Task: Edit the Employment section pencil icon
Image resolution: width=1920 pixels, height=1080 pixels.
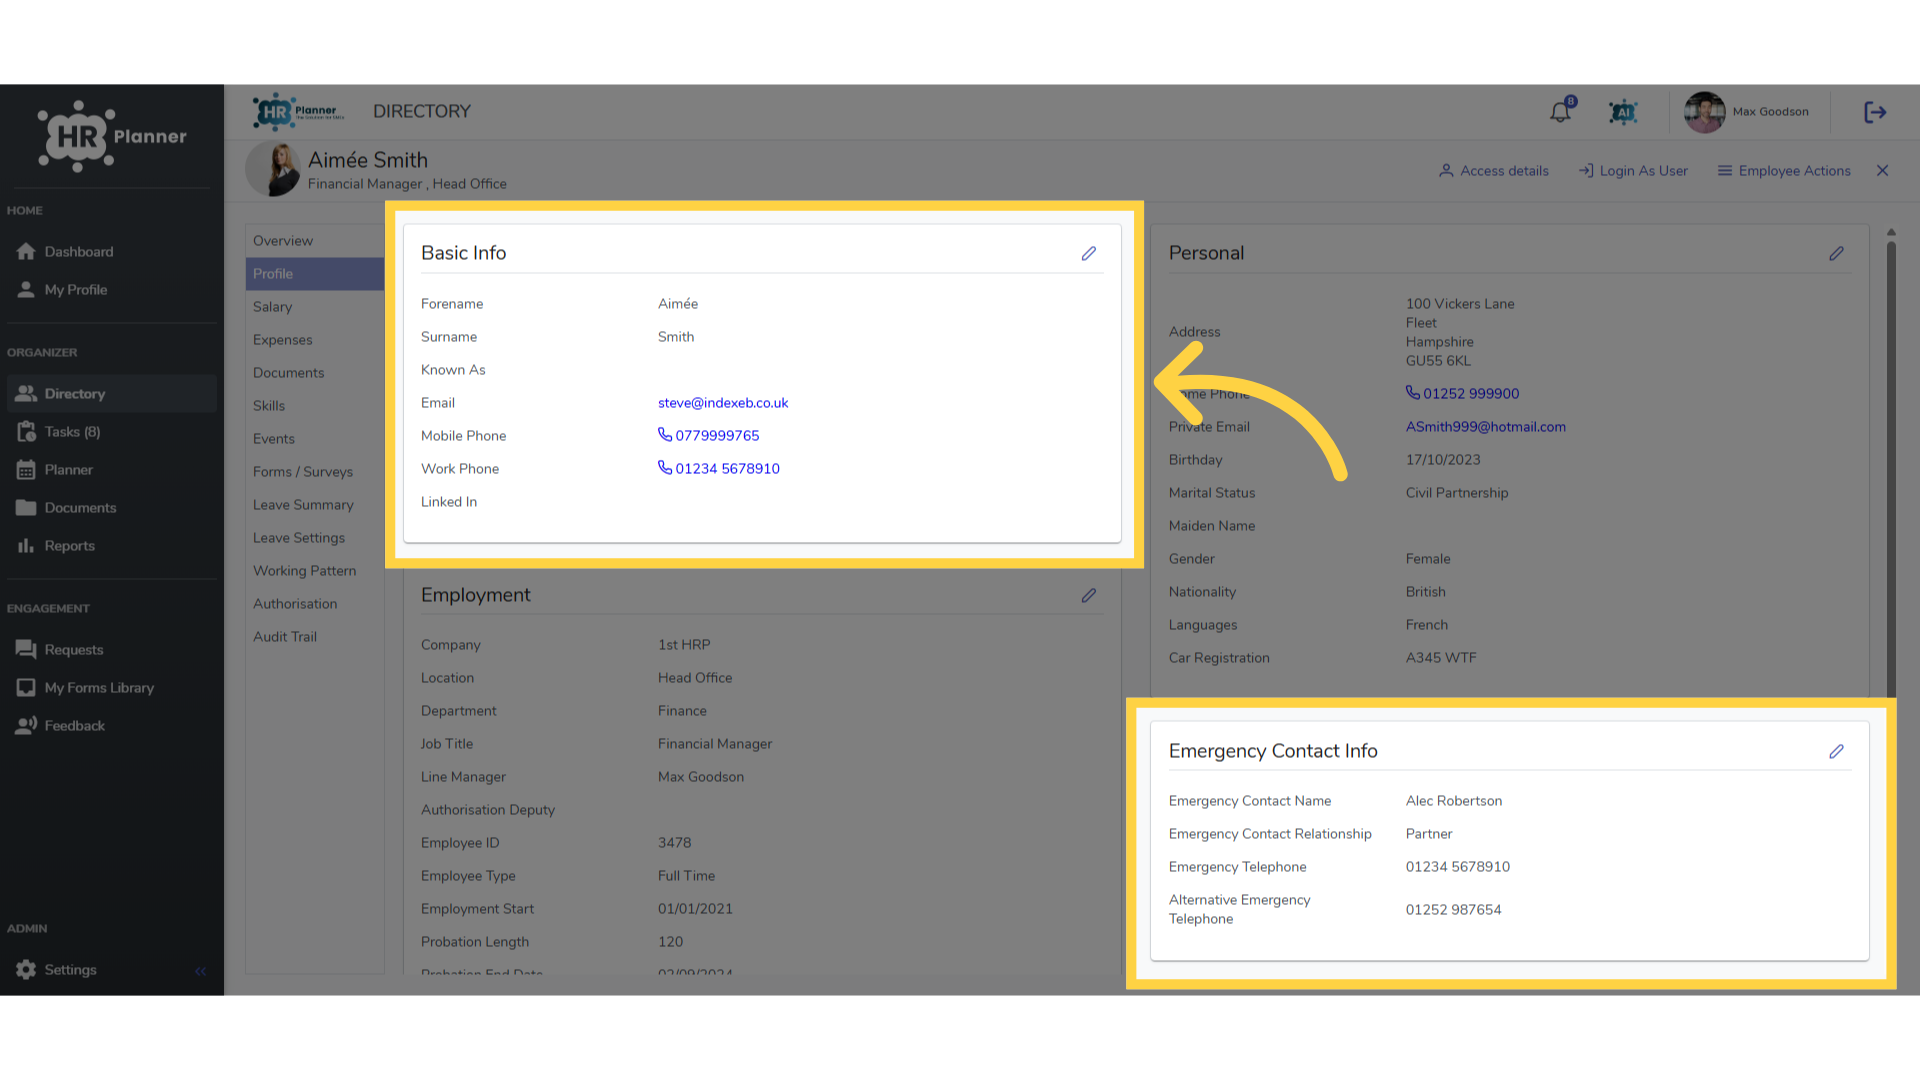Action: point(1089,596)
